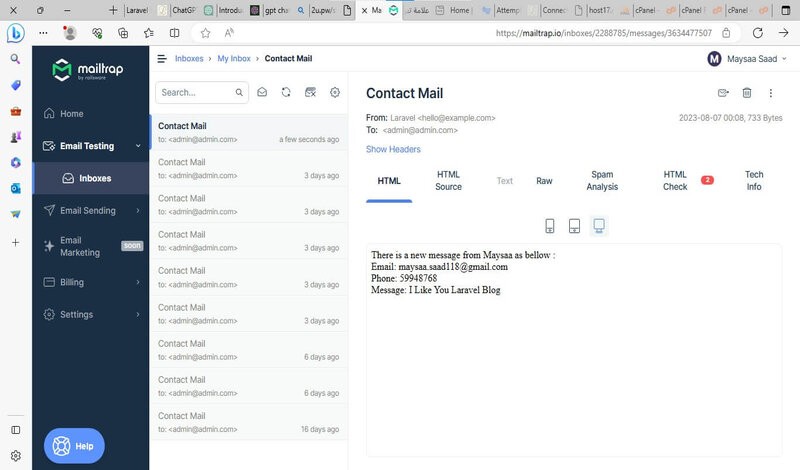
Task: Open the Edge sidebar shopping tag icon
Action: pyautogui.click(x=15, y=85)
